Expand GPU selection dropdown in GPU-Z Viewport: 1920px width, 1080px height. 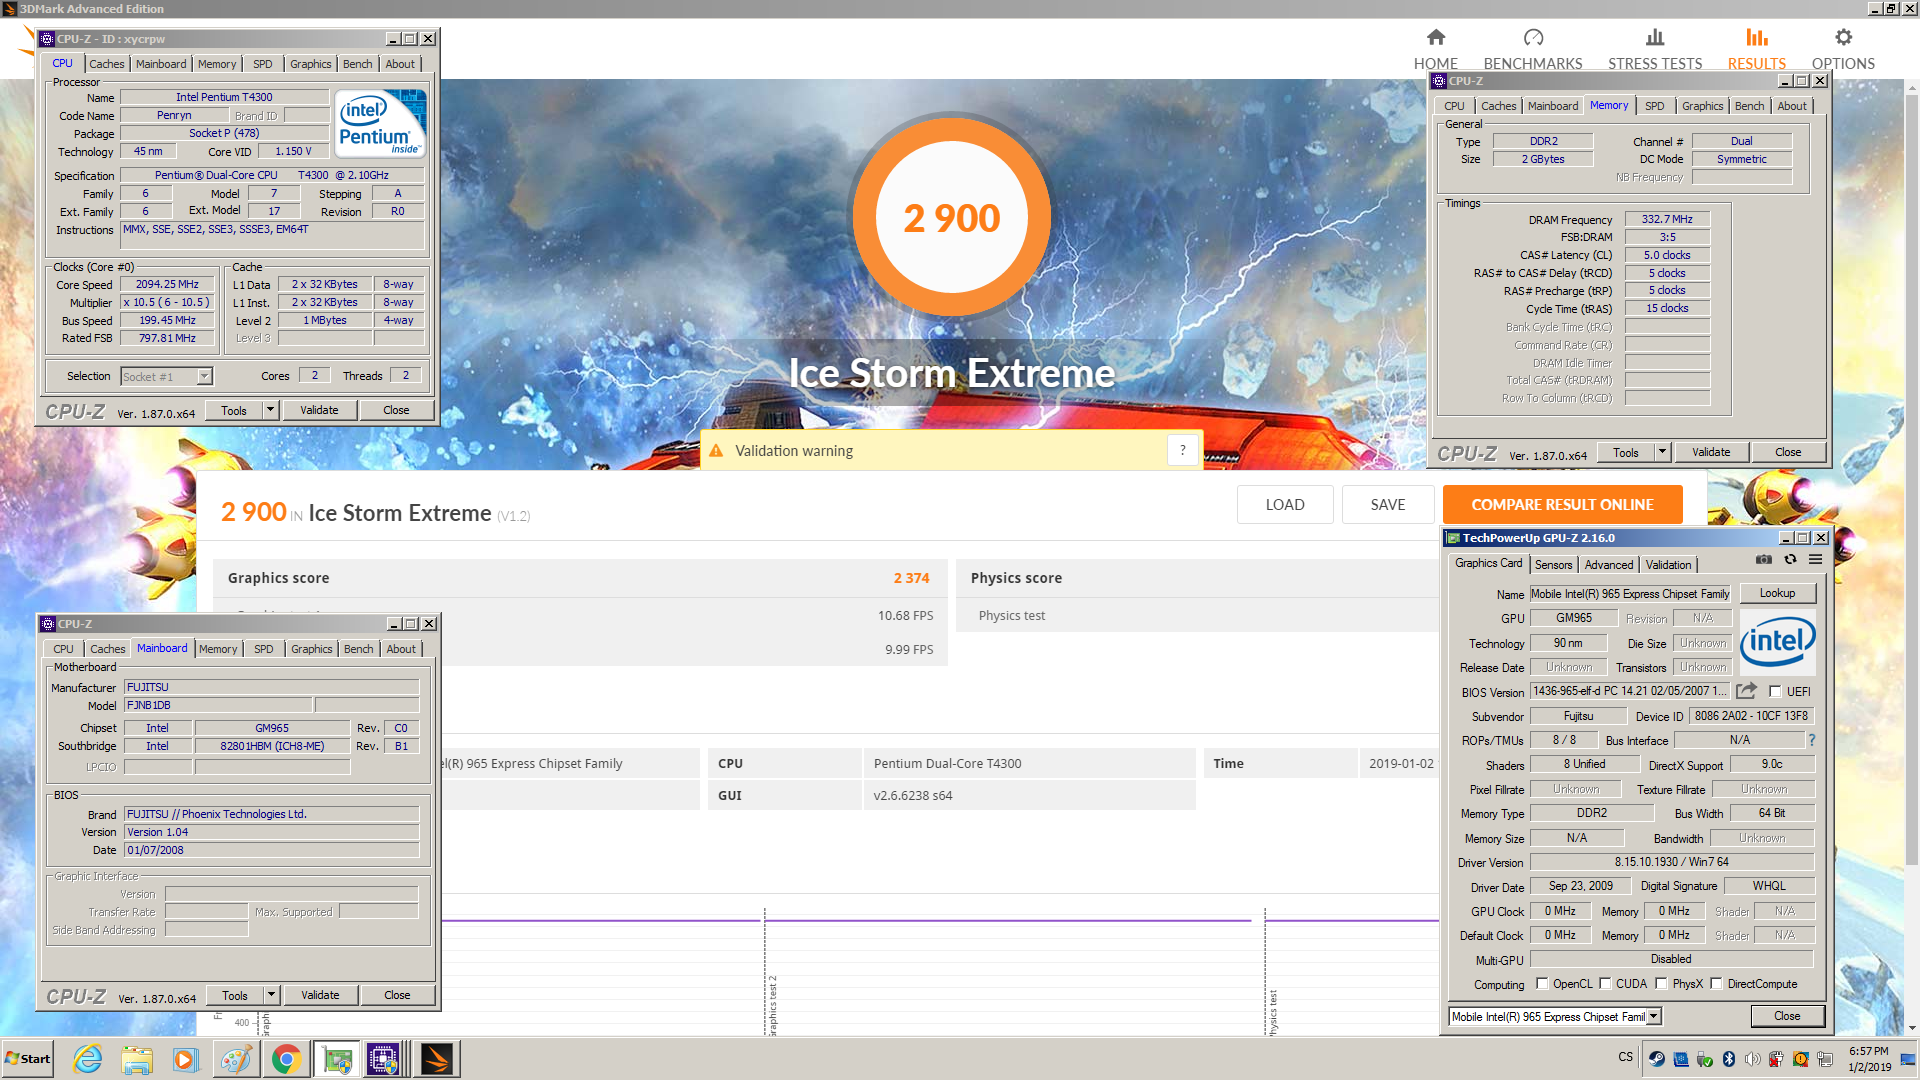[1654, 1016]
